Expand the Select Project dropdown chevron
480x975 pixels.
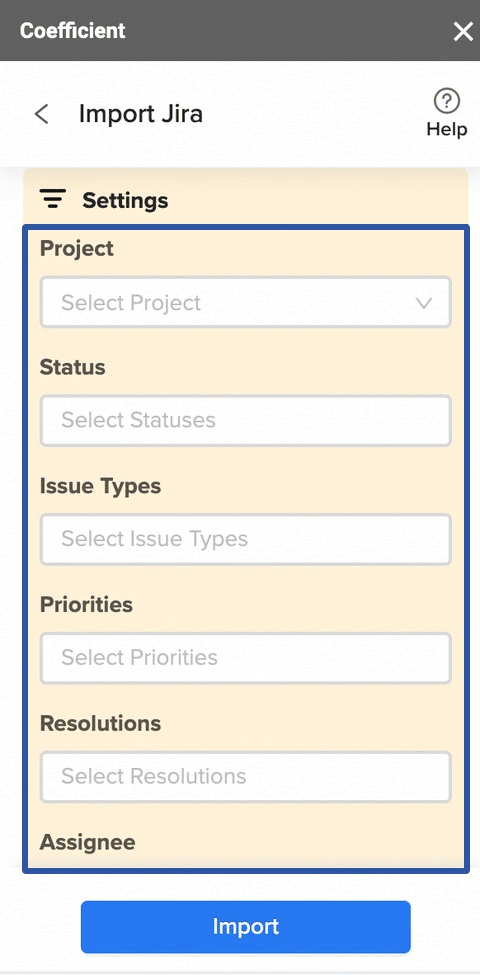424,303
